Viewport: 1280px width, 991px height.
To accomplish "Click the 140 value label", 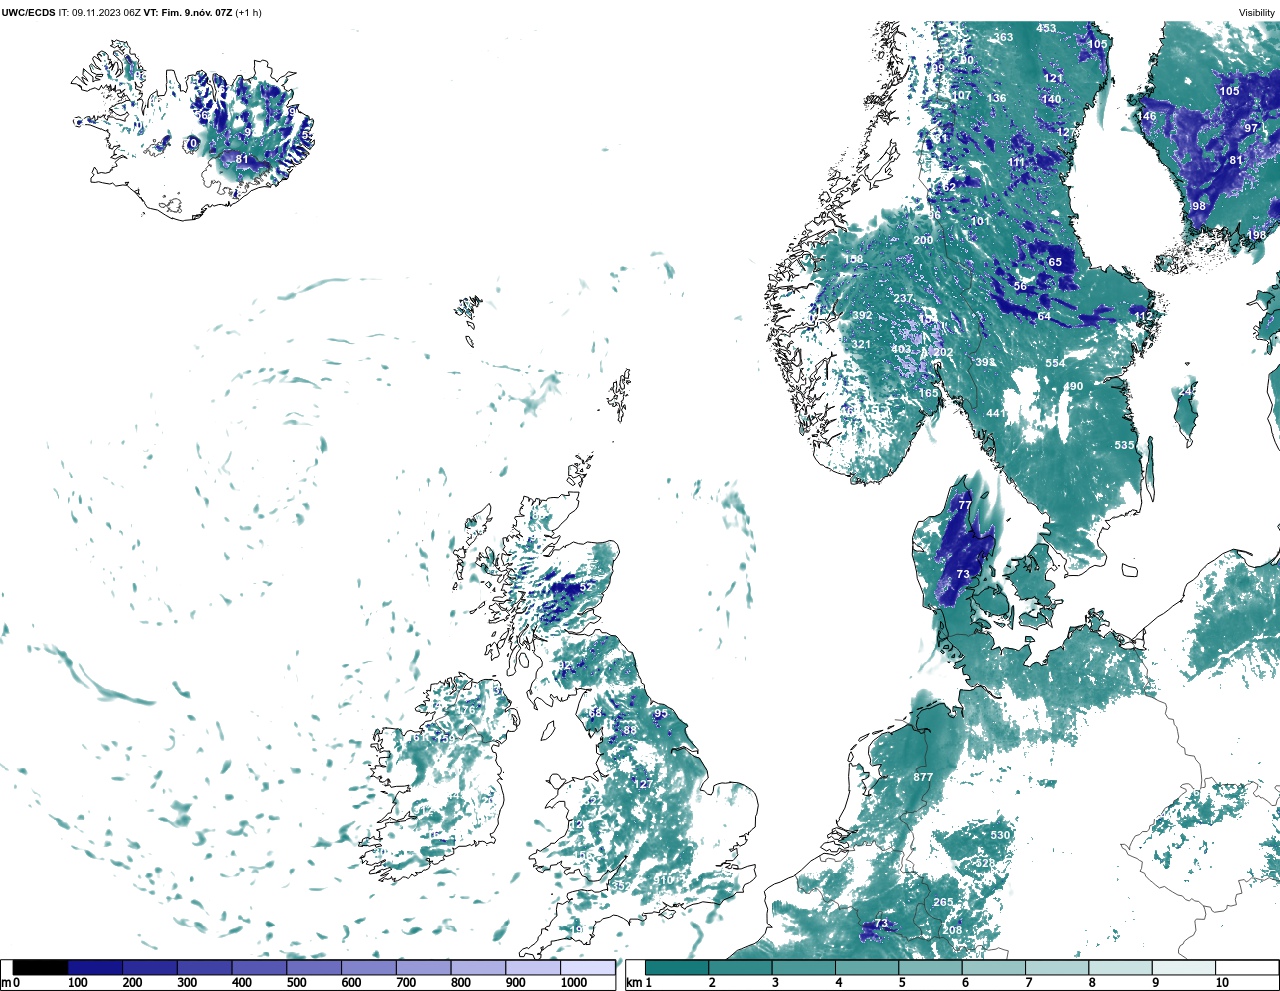I will pos(1051,99).
